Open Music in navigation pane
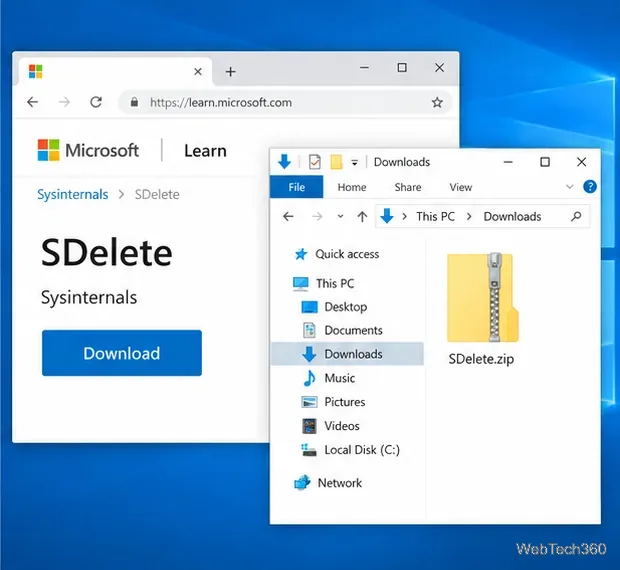The image size is (620, 570). point(329,378)
